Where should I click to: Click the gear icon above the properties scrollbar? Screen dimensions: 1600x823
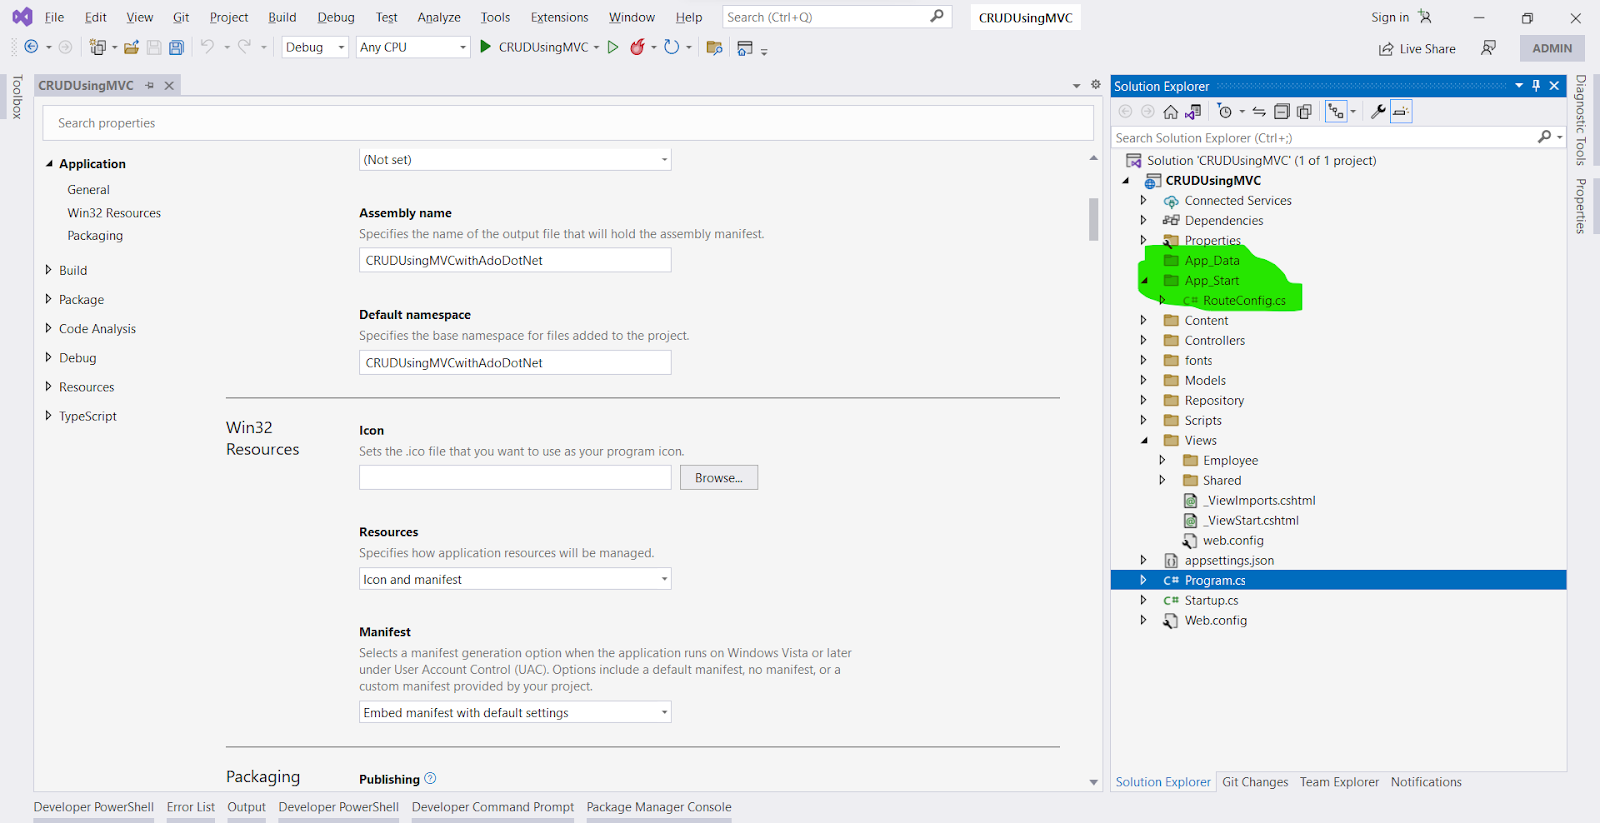click(x=1095, y=85)
